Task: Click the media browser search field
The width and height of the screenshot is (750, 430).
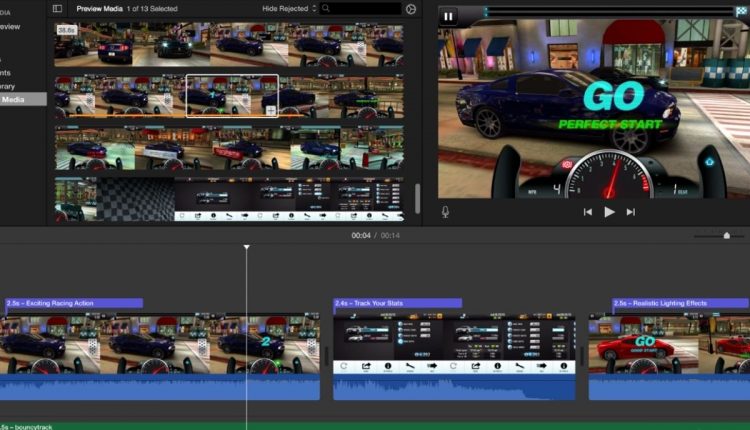Action: coord(361,9)
